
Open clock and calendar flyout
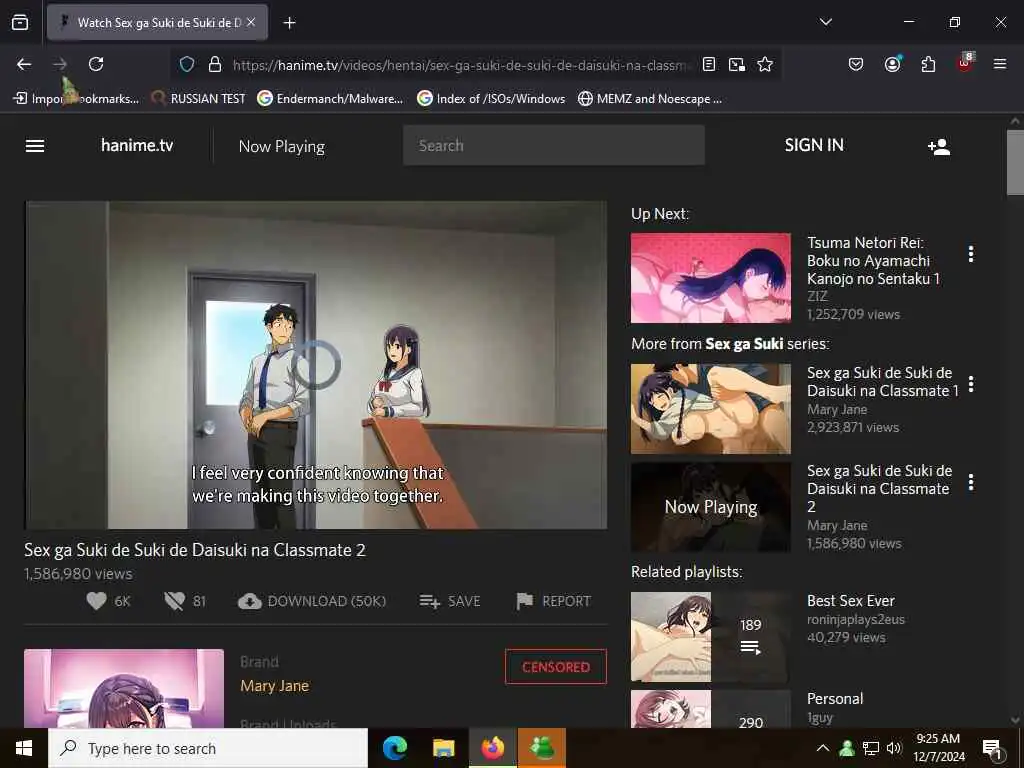coord(938,748)
